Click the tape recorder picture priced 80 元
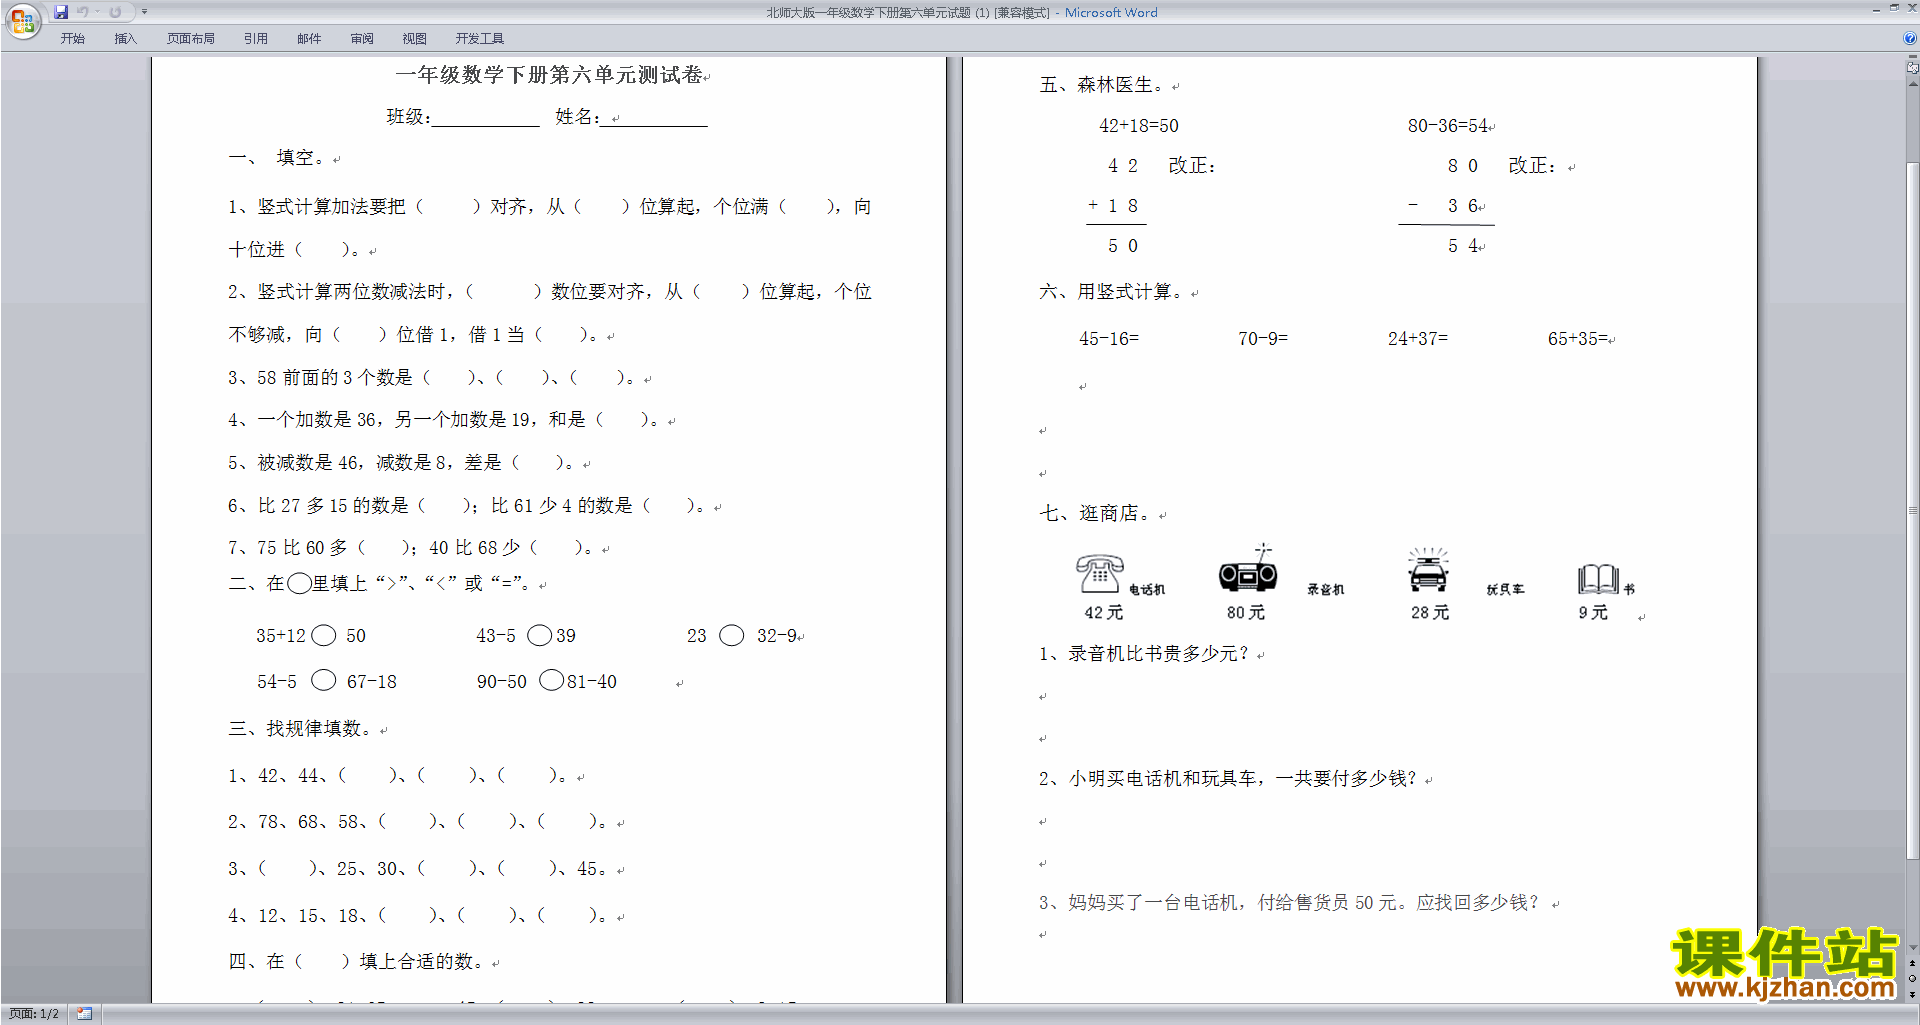 [1248, 570]
